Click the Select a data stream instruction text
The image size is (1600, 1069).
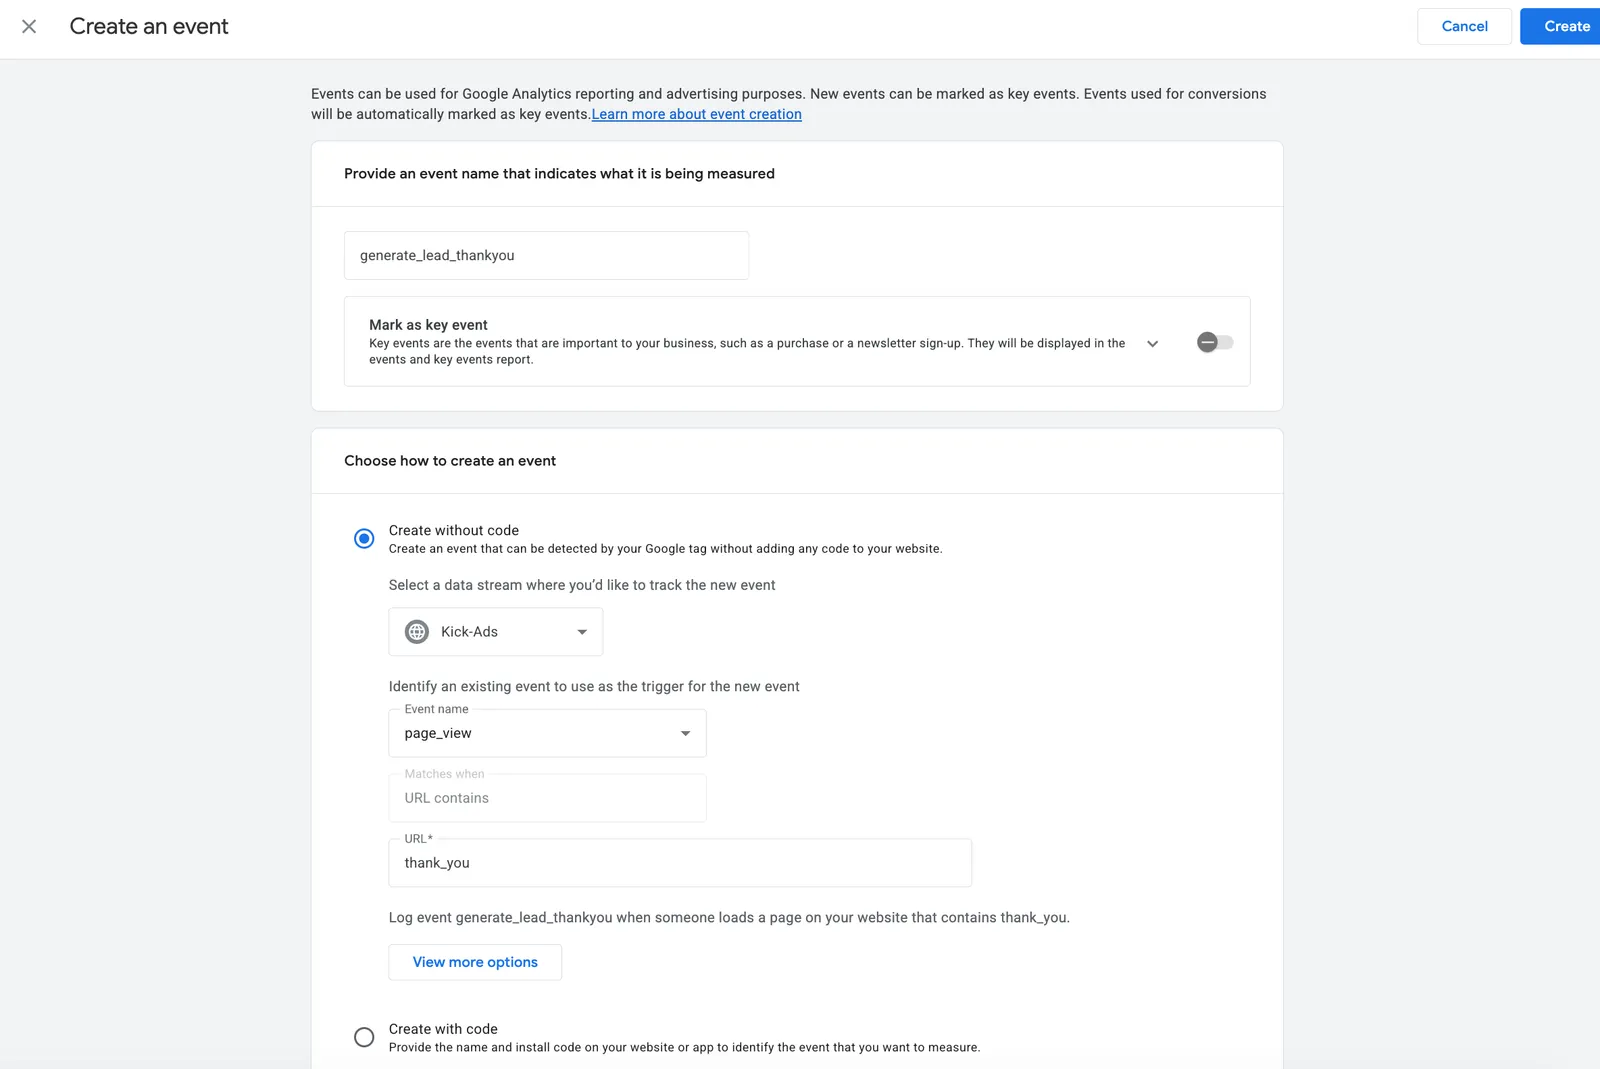pos(582,585)
